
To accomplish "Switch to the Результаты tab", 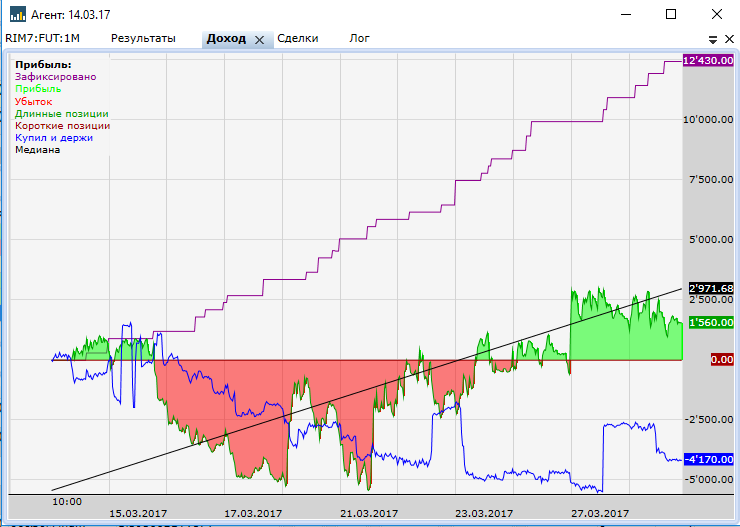I will click(x=143, y=39).
